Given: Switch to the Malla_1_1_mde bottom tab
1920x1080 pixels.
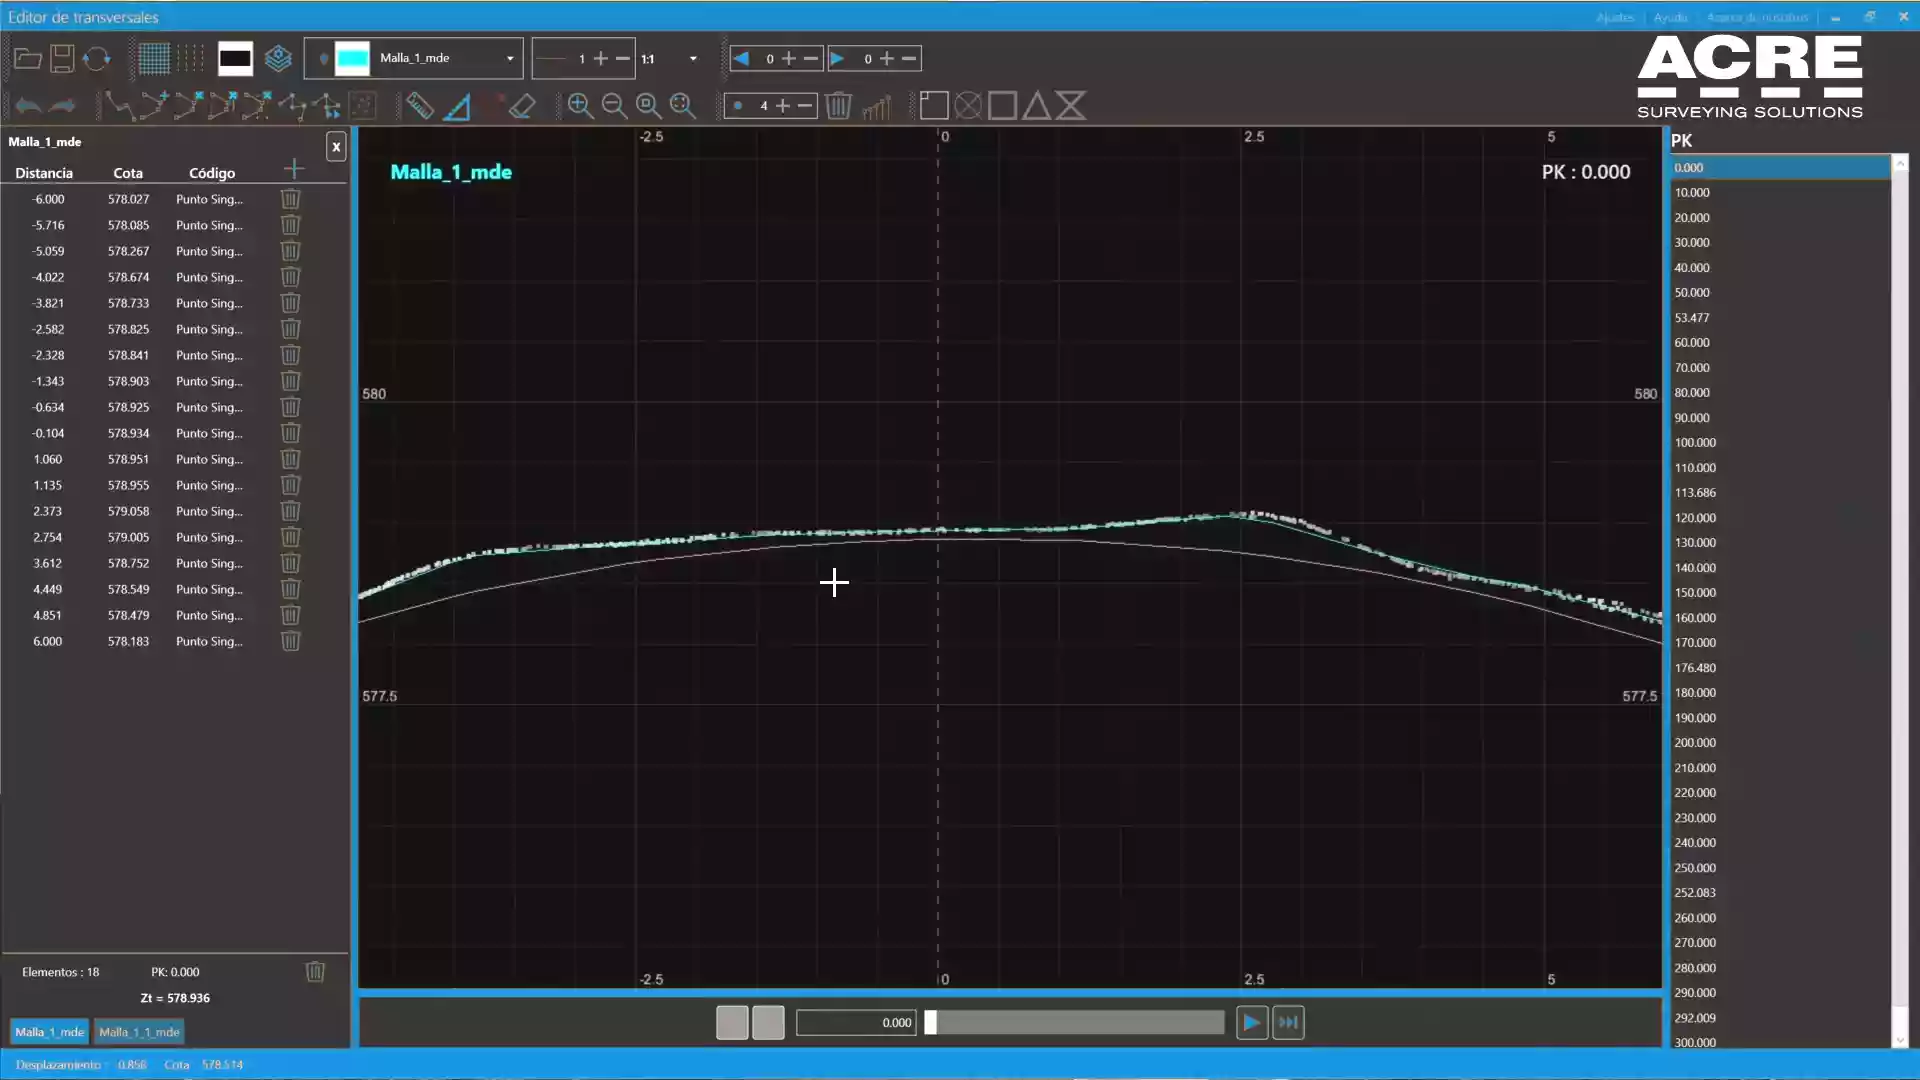Looking at the screenshot, I should tap(139, 1032).
